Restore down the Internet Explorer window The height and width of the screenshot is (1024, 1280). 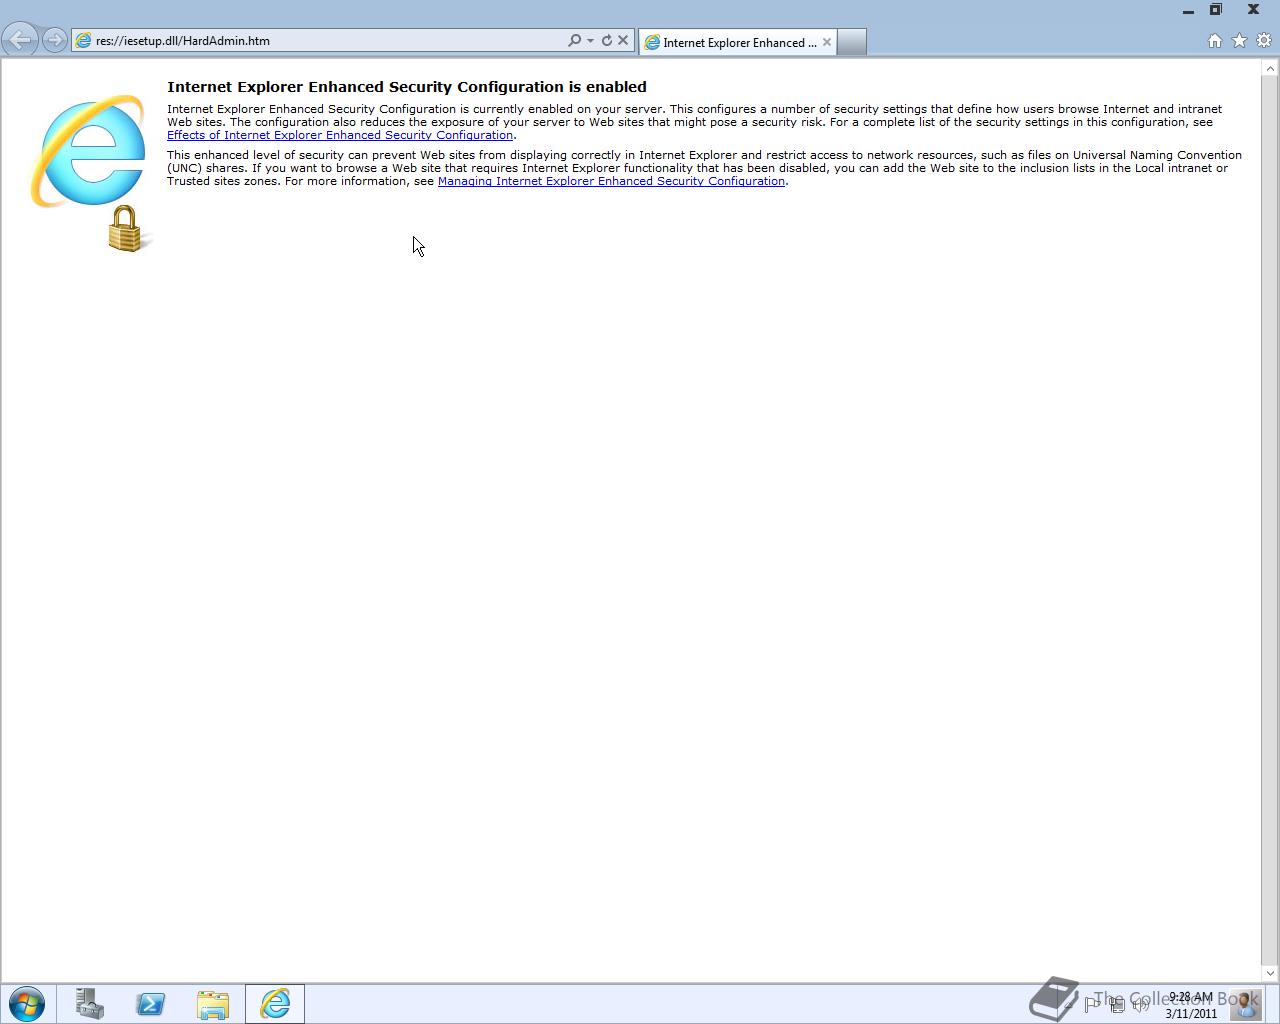[x=1216, y=10]
